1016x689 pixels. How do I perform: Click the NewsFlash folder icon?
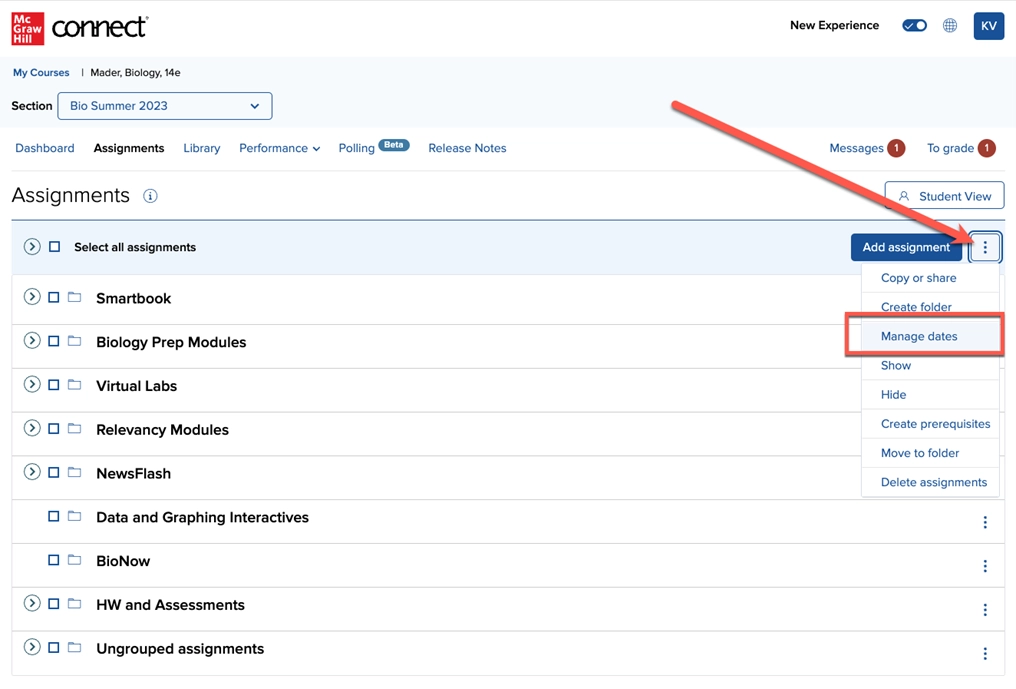(75, 472)
